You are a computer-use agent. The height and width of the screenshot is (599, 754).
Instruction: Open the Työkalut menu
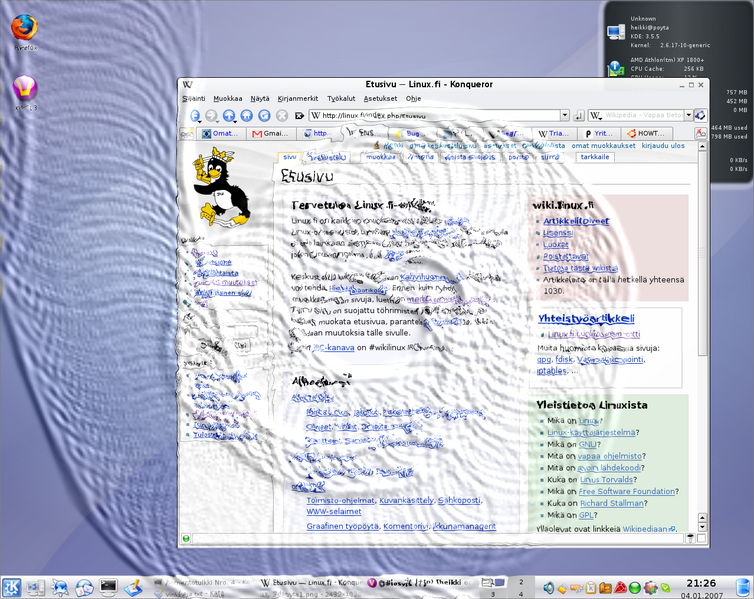coord(341,99)
